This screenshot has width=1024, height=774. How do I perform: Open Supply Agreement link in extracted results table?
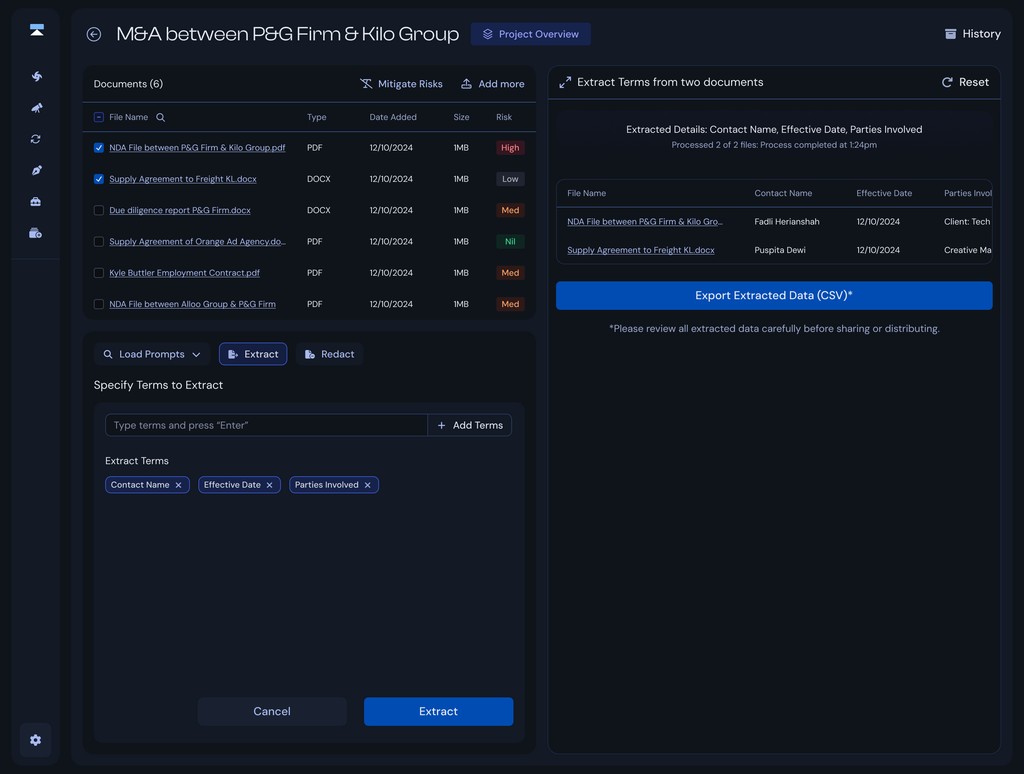tap(641, 250)
